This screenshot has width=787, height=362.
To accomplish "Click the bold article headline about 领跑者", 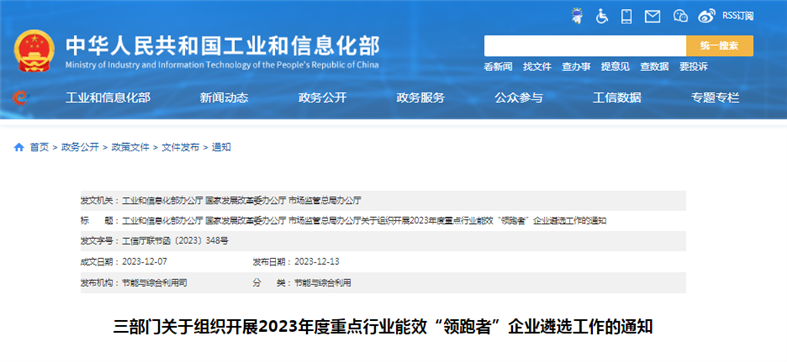I will coord(383,327).
